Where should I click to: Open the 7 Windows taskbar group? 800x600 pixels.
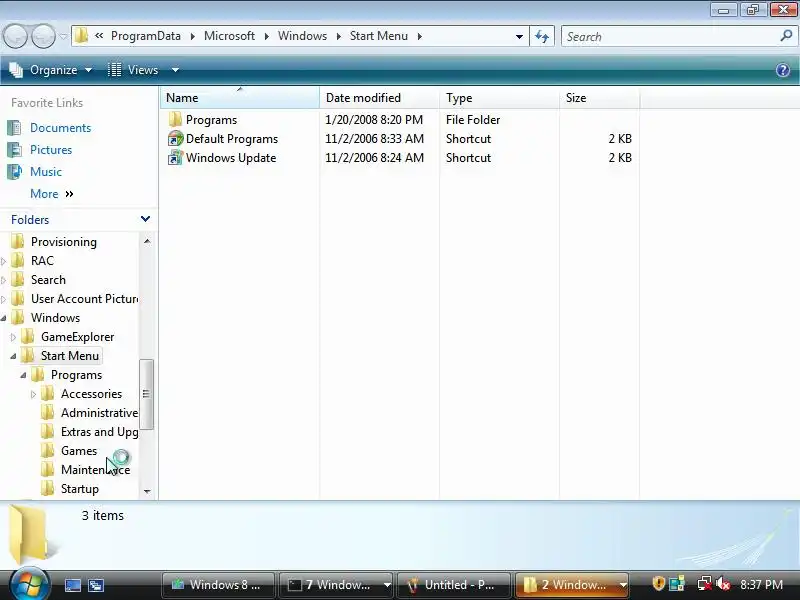(x=336, y=585)
